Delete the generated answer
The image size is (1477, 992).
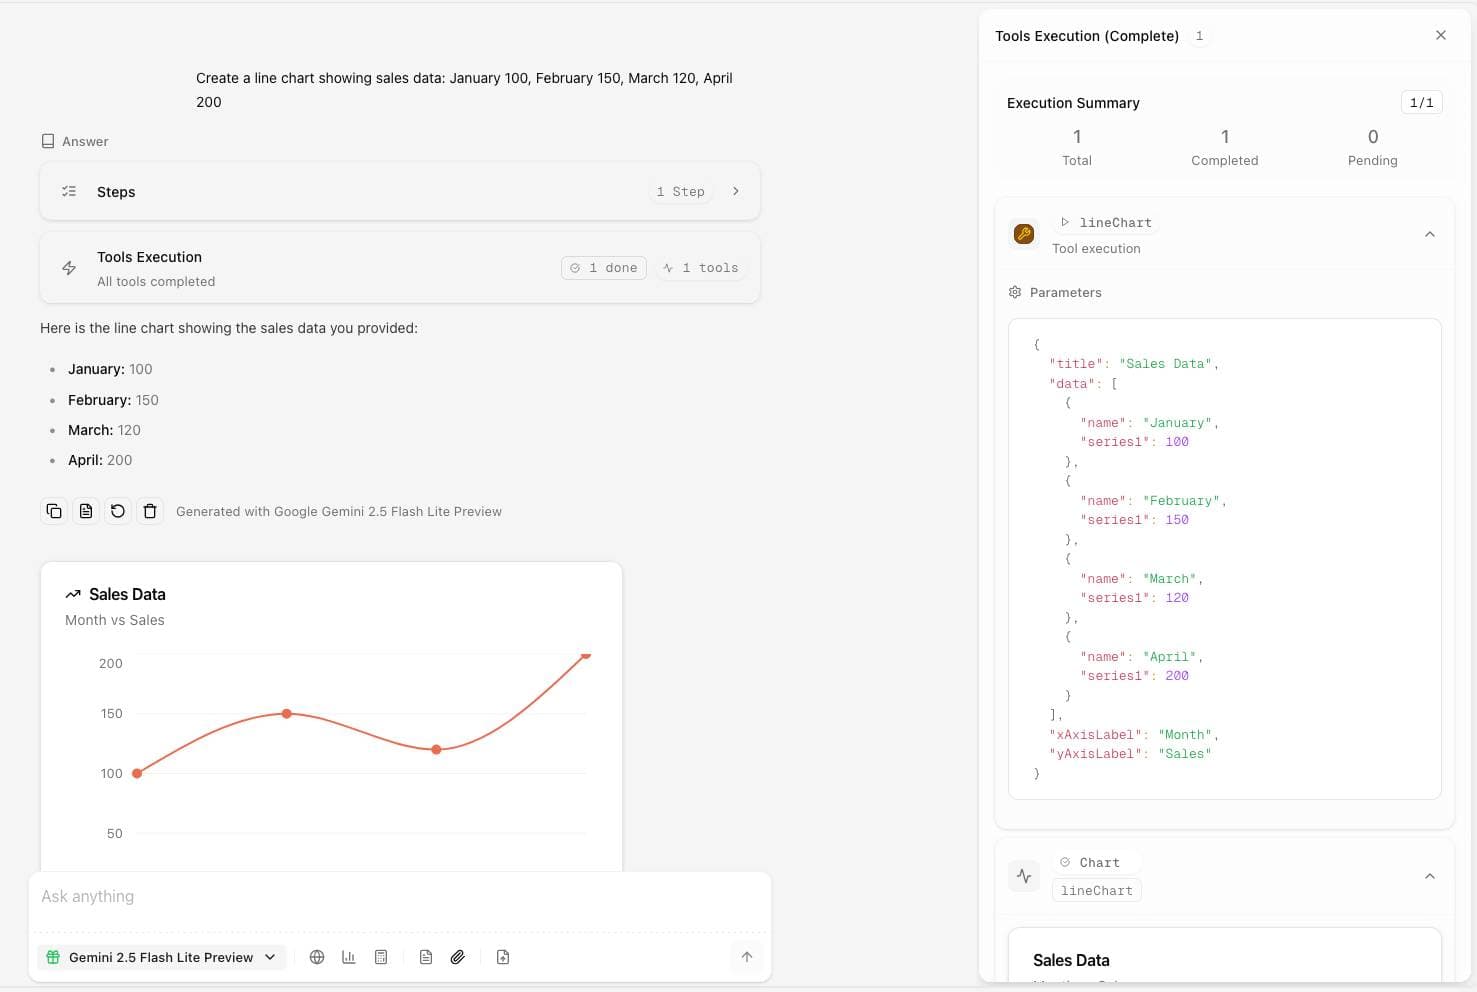pyautogui.click(x=150, y=511)
